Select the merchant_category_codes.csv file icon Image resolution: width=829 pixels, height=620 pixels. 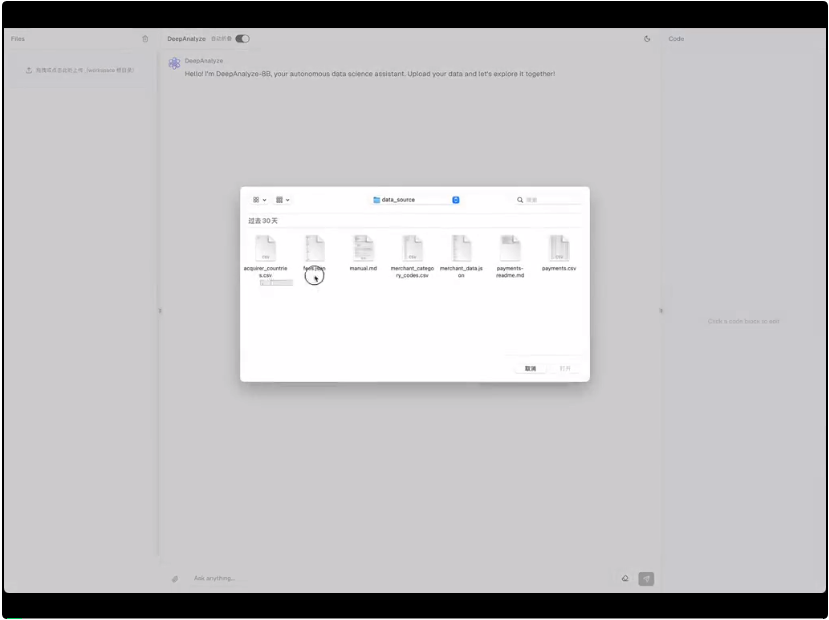point(412,249)
